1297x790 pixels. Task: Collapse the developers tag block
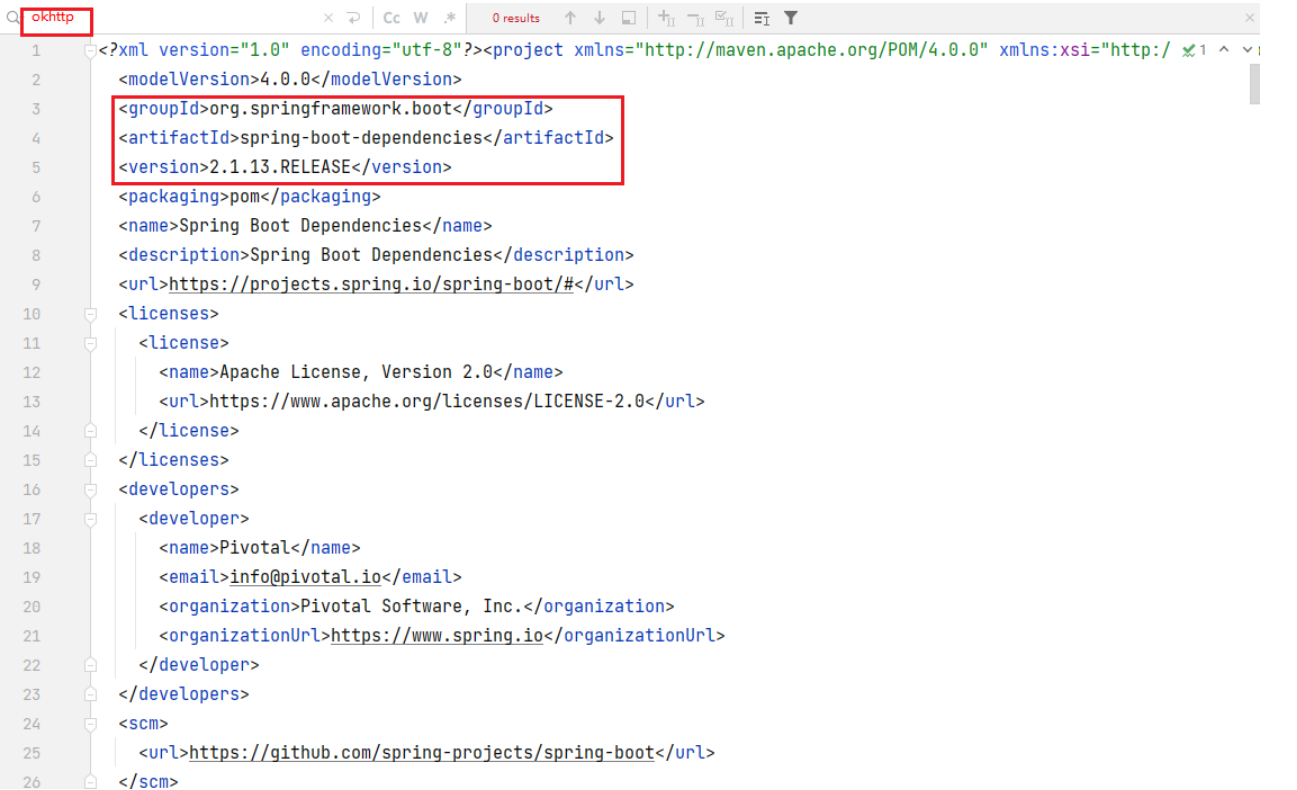91,490
